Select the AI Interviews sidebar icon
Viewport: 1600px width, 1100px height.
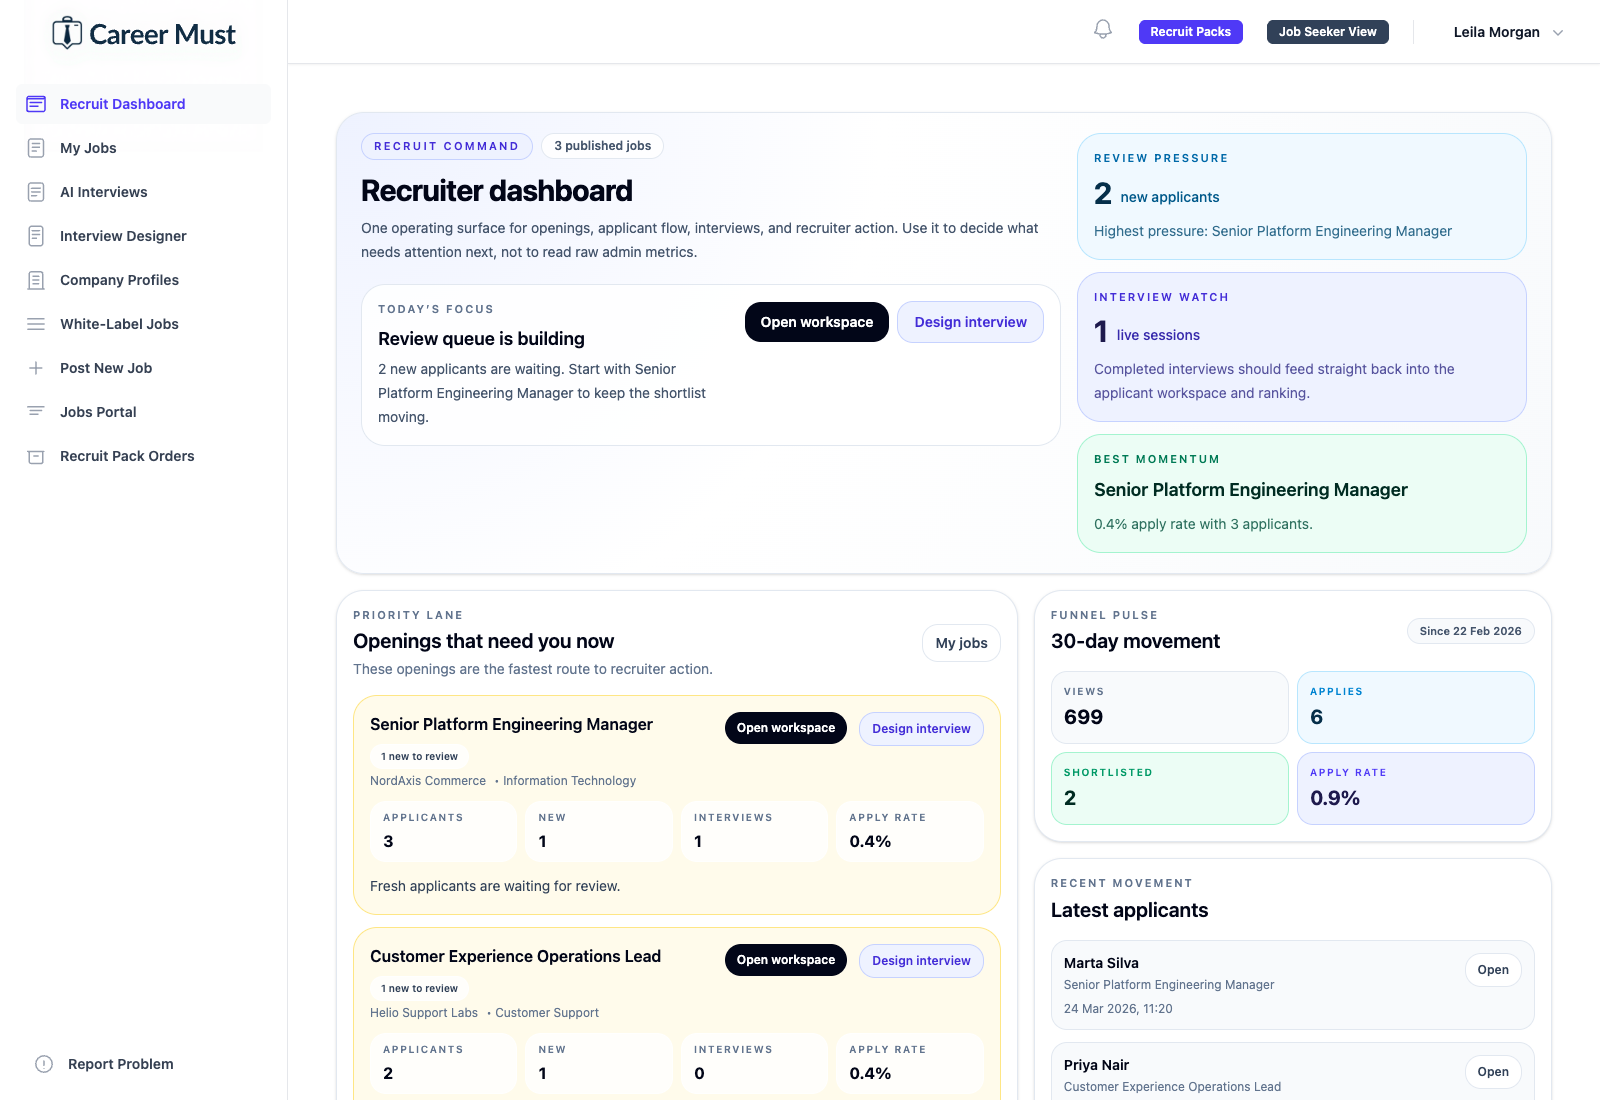point(36,191)
